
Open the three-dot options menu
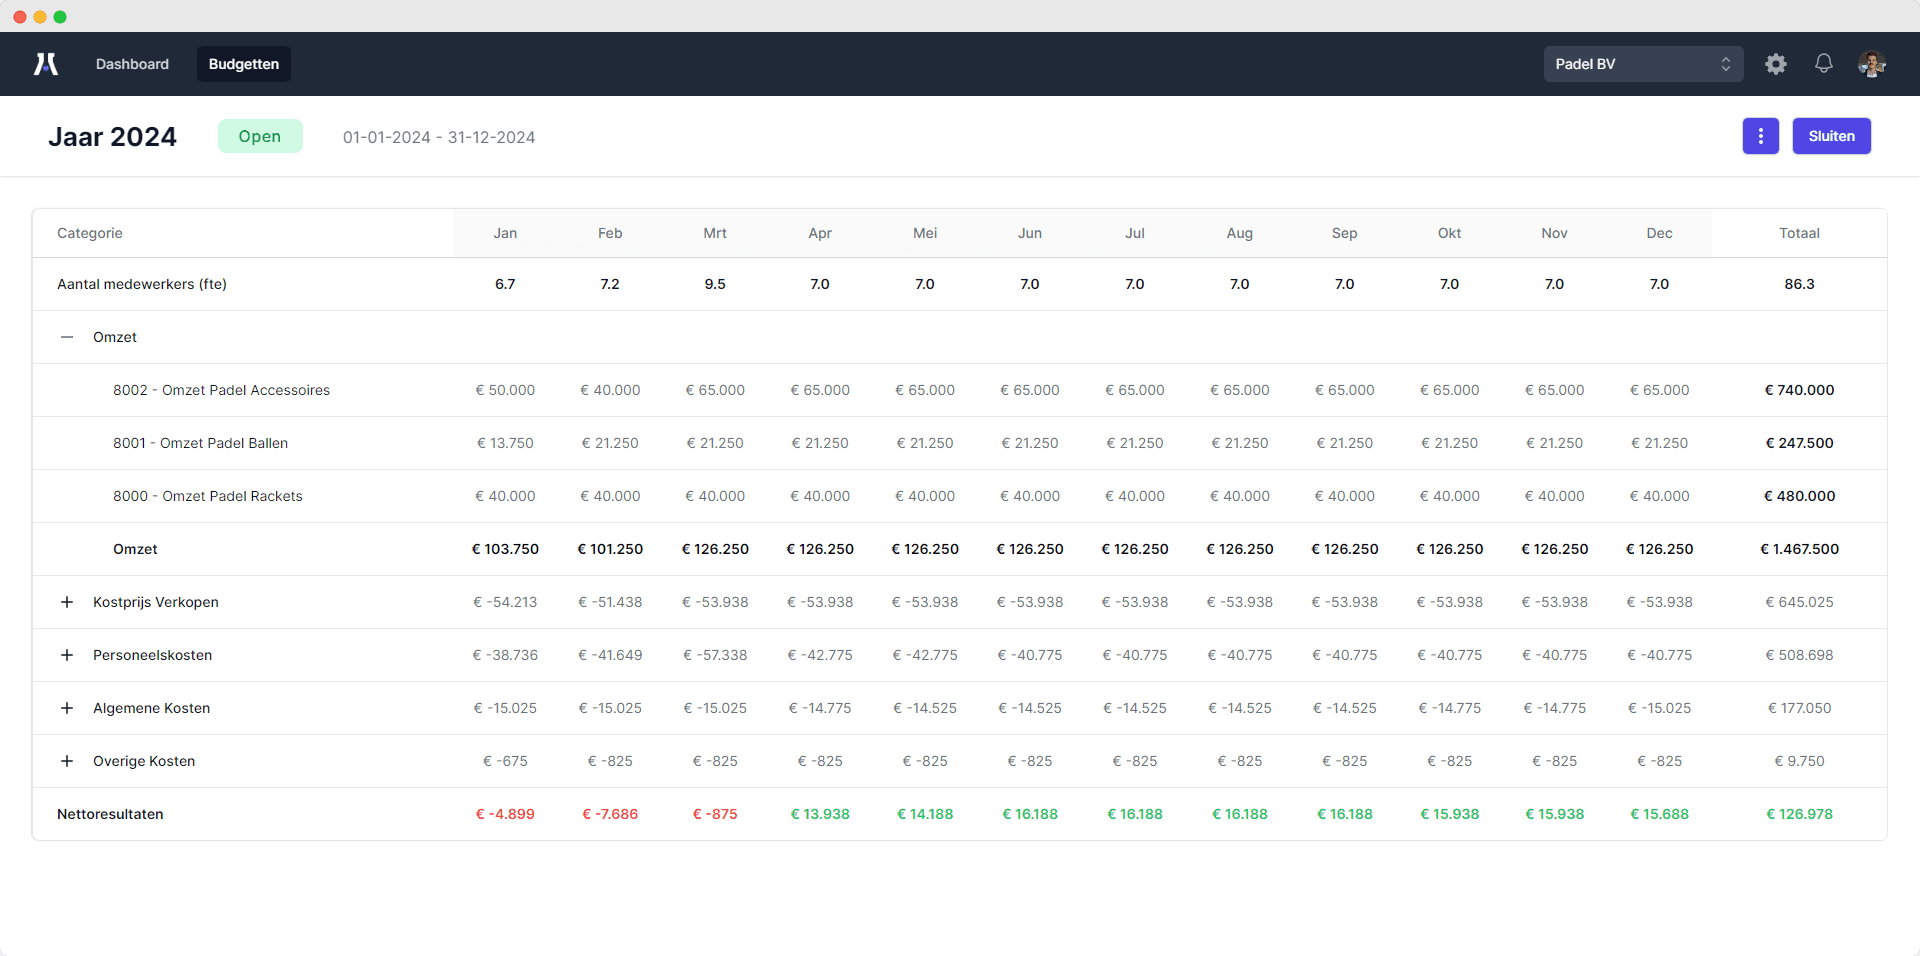[x=1760, y=136]
